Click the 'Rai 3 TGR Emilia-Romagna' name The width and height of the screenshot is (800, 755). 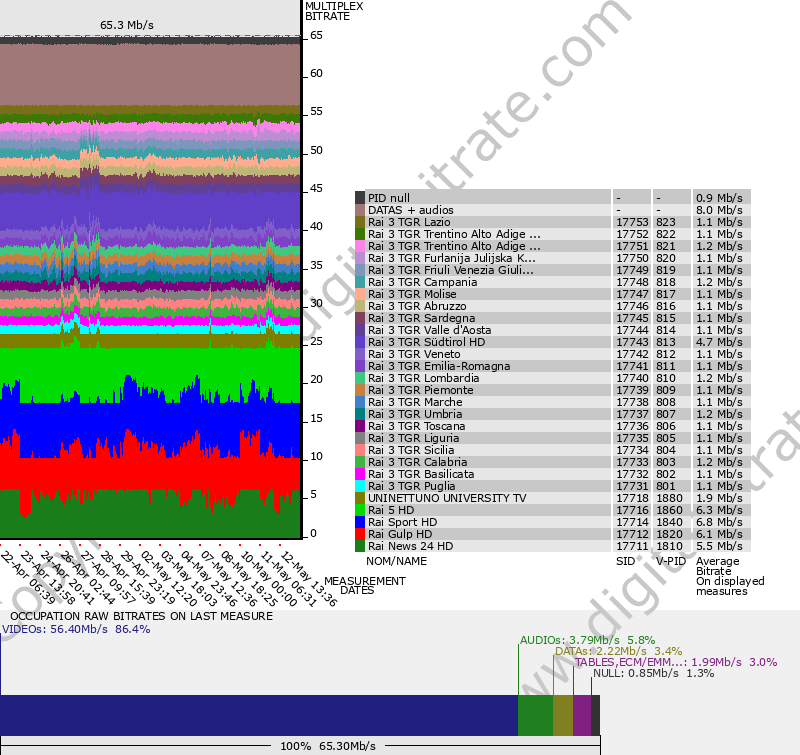tap(439, 366)
